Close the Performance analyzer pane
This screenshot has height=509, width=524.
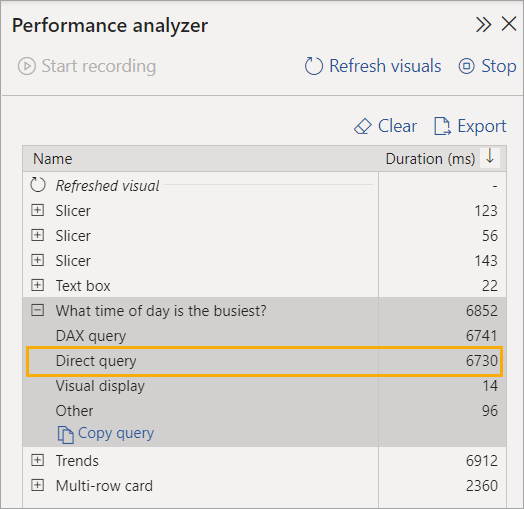(509, 24)
